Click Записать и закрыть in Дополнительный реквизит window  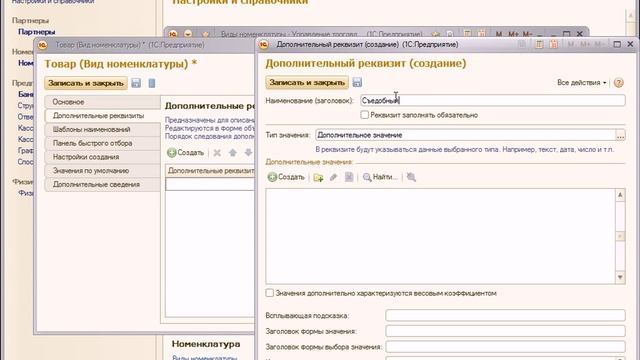pyautogui.click(x=307, y=82)
